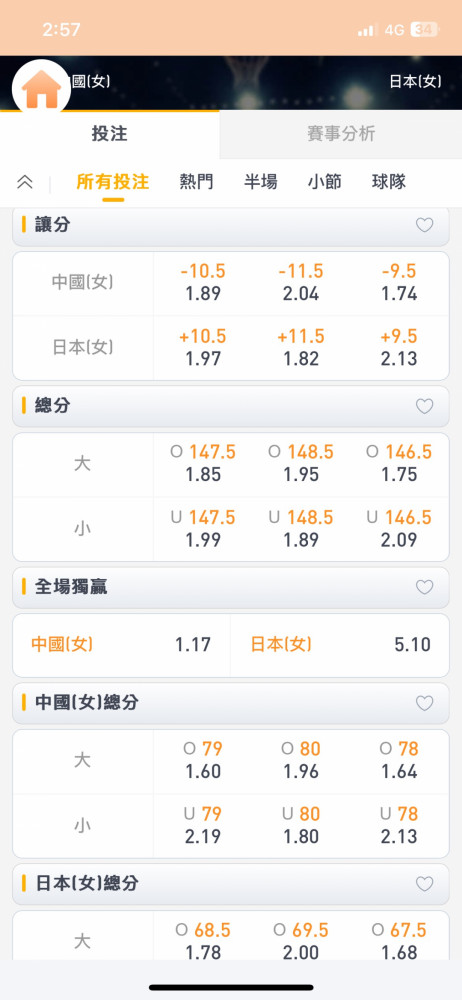Bet on 中國(女) to win at 1.17

pos(121,645)
